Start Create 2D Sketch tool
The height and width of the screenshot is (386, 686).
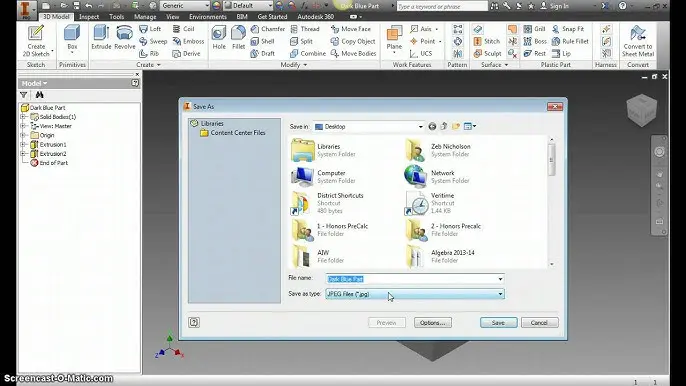(36, 41)
